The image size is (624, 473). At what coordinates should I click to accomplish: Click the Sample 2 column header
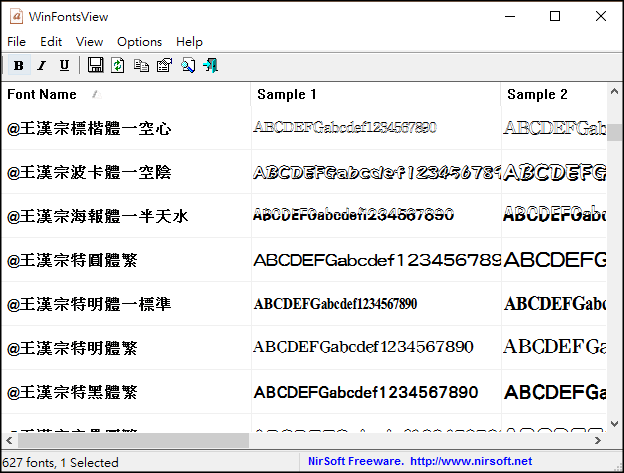tap(554, 94)
